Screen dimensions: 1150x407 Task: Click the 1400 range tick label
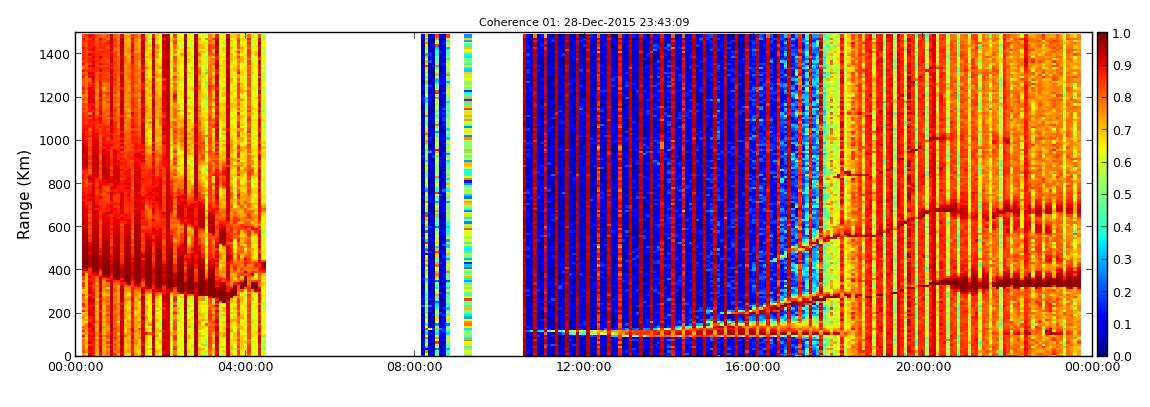[x=54, y=54]
